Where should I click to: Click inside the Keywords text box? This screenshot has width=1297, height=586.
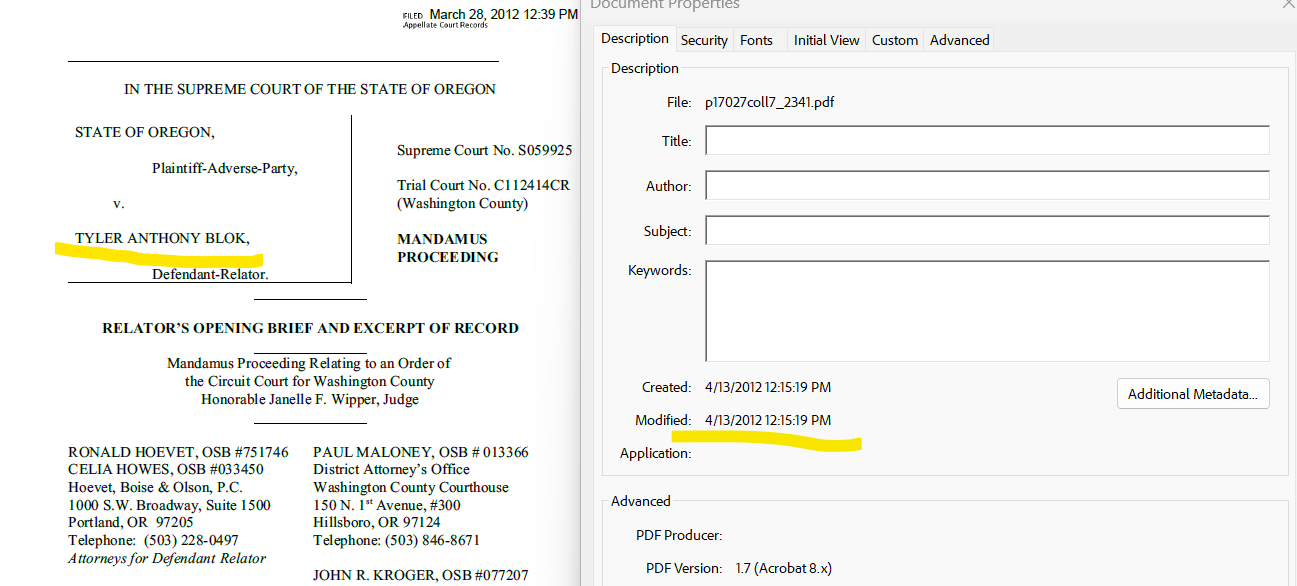(x=986, y=310)
